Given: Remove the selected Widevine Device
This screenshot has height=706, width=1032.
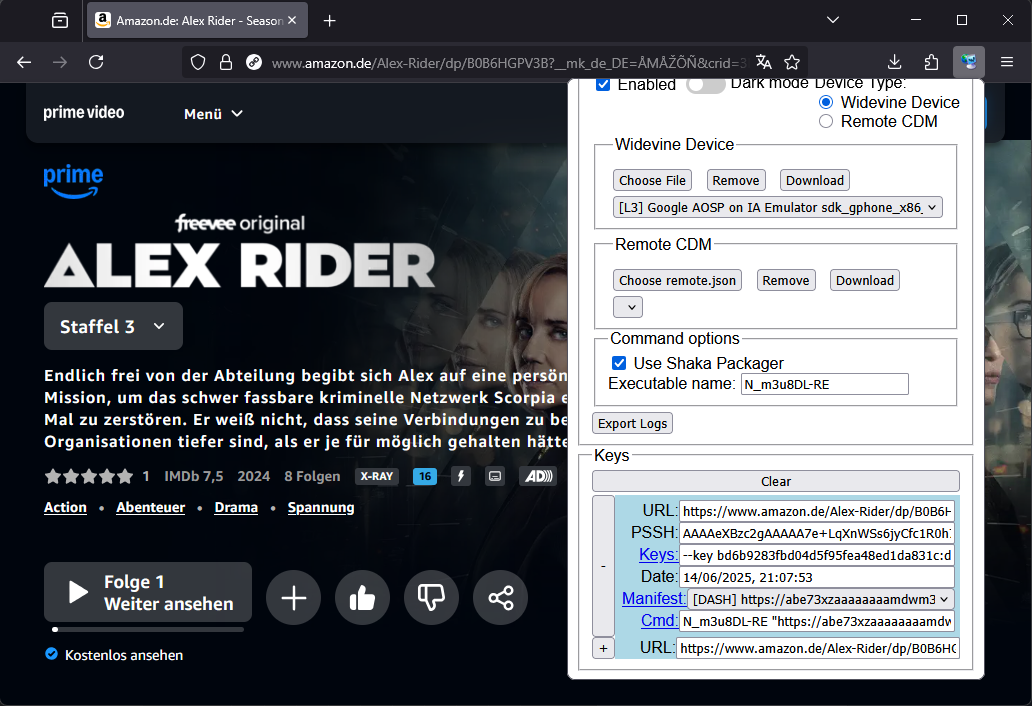Looking at the screenshot, I should (x=736, y=180).
